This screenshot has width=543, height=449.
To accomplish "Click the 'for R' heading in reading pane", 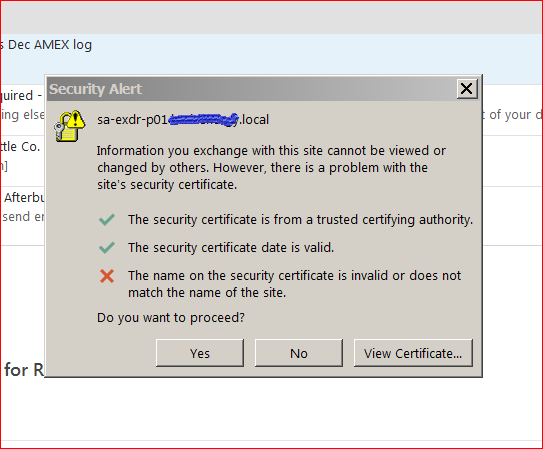I will (x=24, y=370).
